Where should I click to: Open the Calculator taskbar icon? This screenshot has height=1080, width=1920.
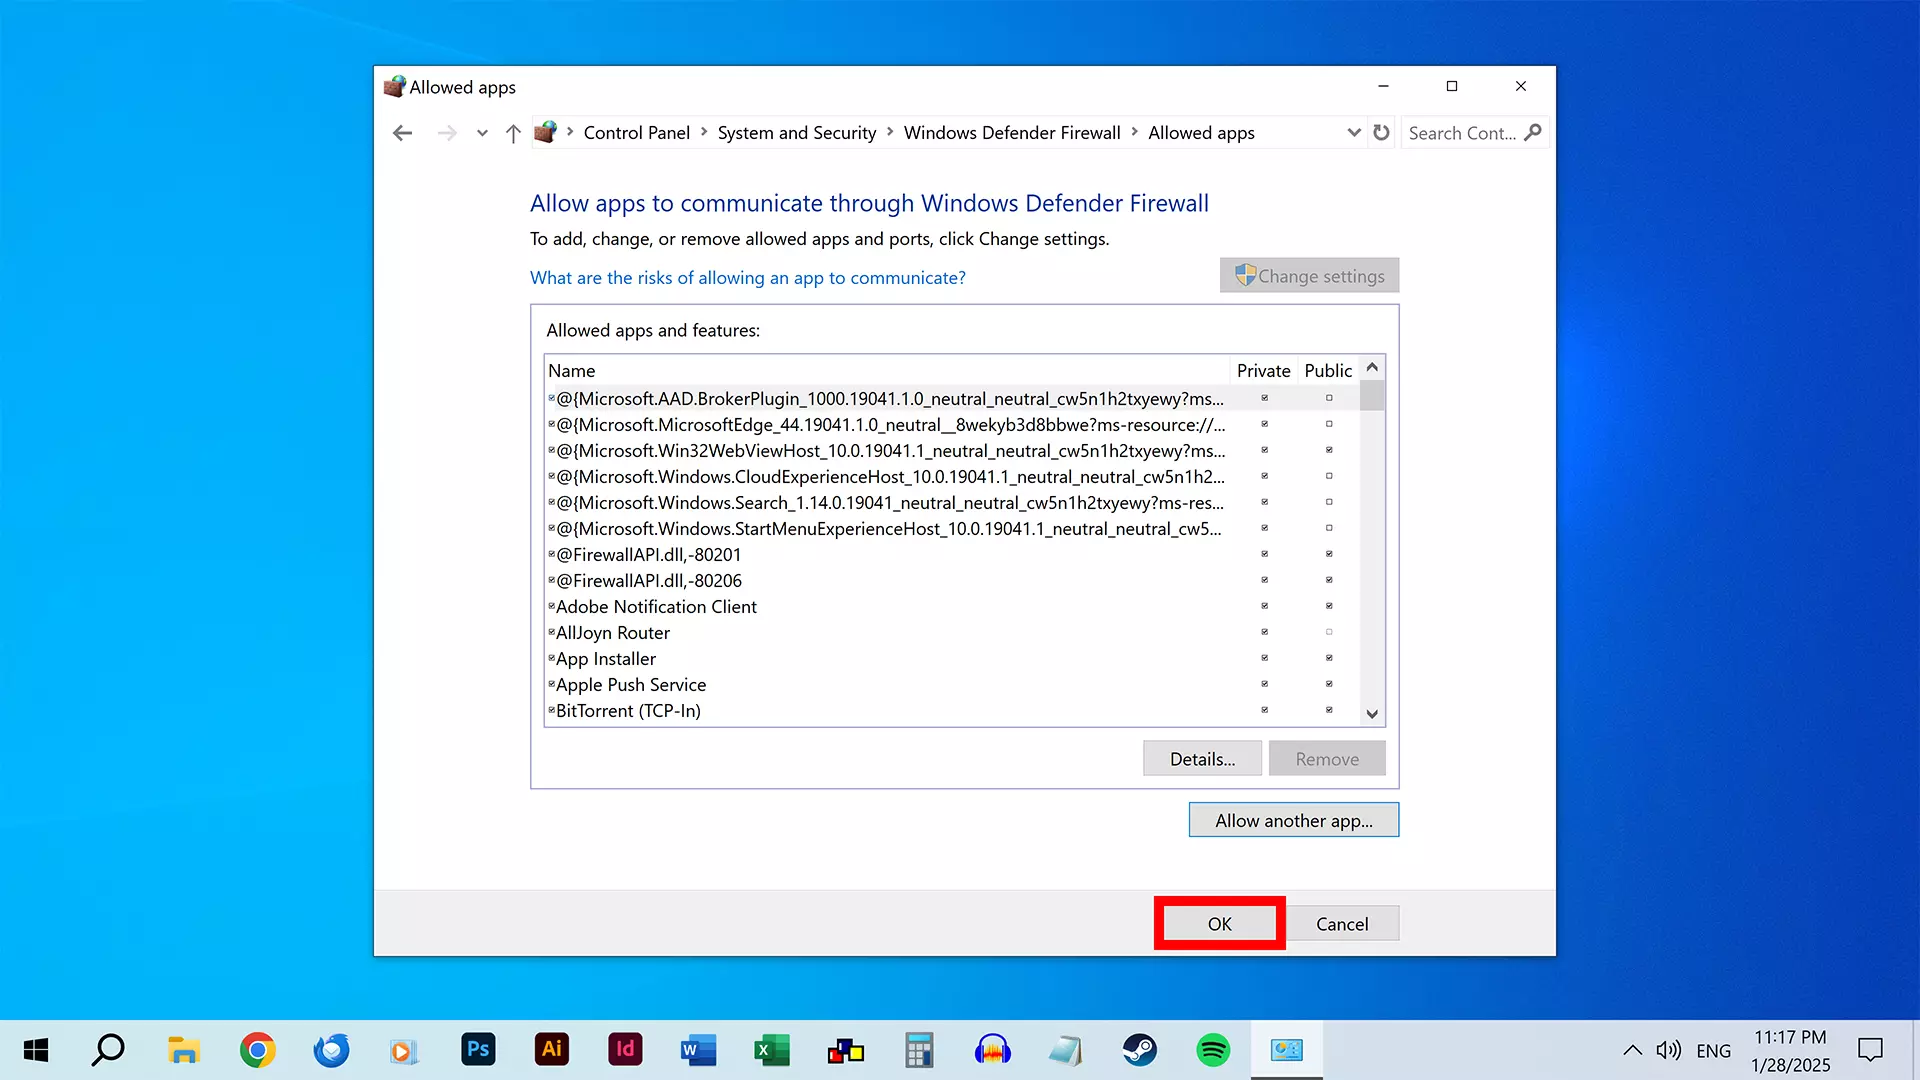(x=918, y=1050)
